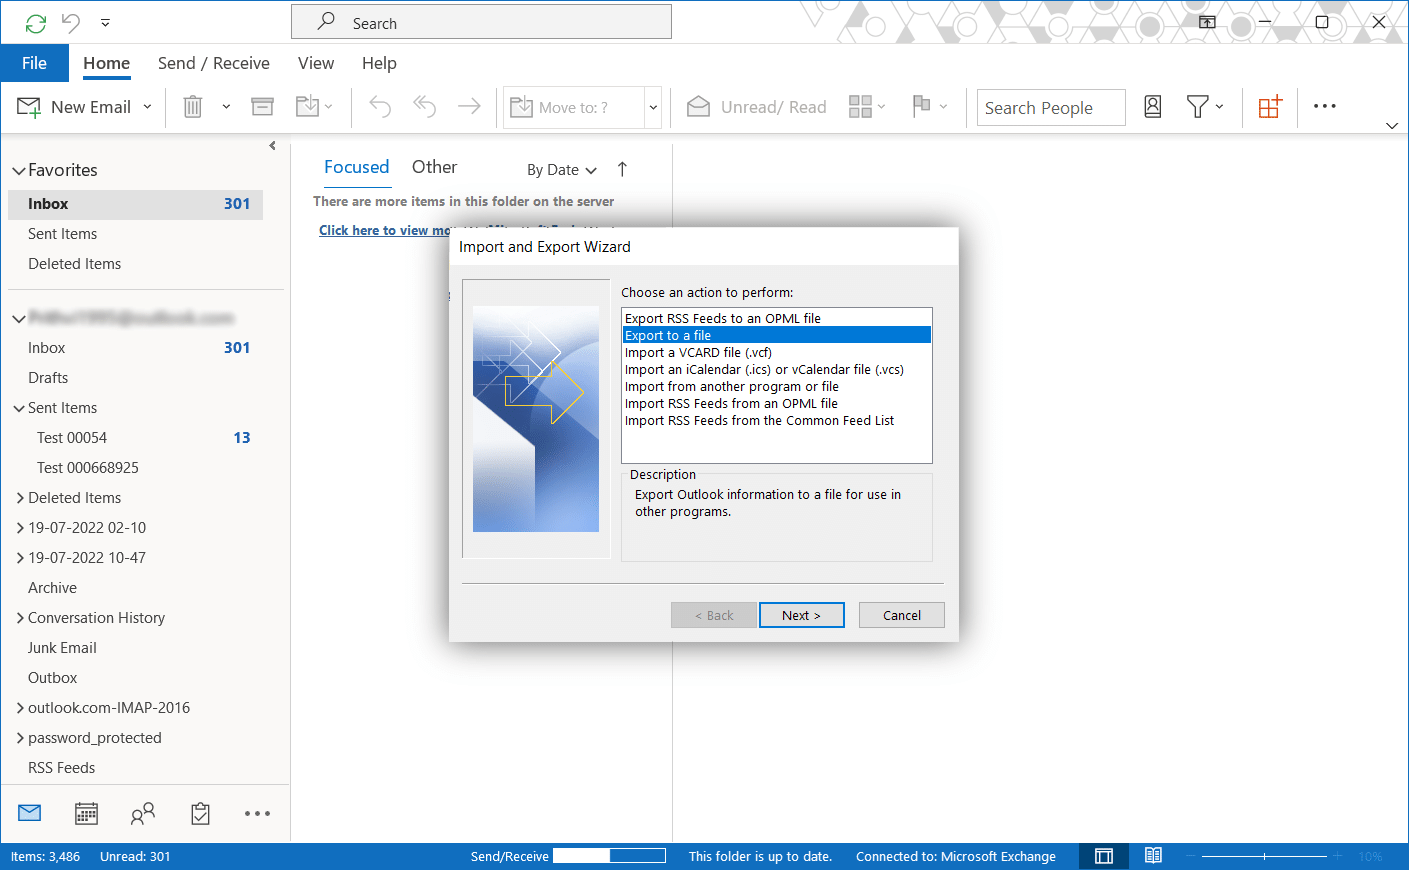Open the Follow Up flag dropdown
1409x870 pixels.
tap(930, 106)
